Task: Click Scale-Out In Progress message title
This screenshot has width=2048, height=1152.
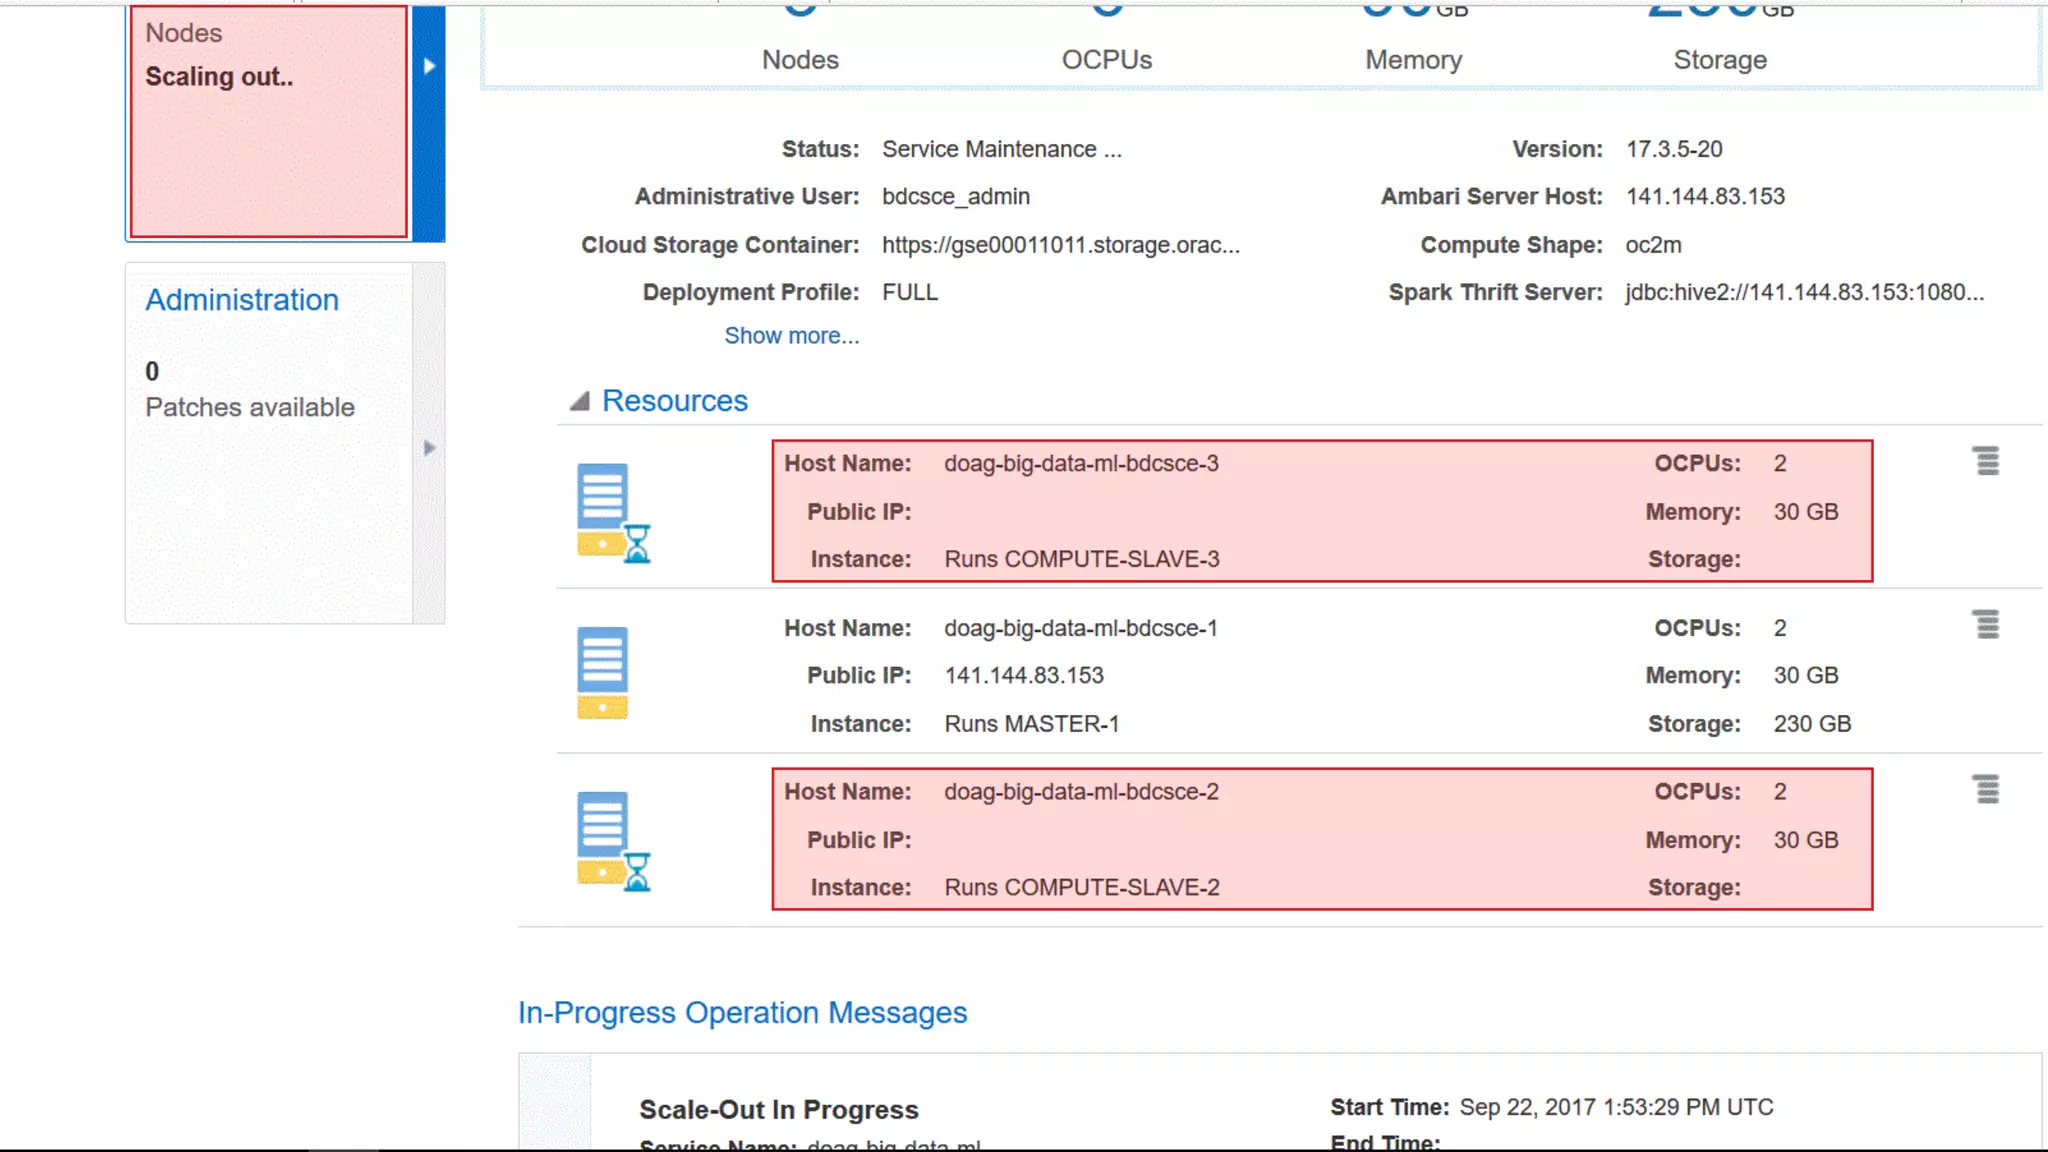Action: point(778,1110)
